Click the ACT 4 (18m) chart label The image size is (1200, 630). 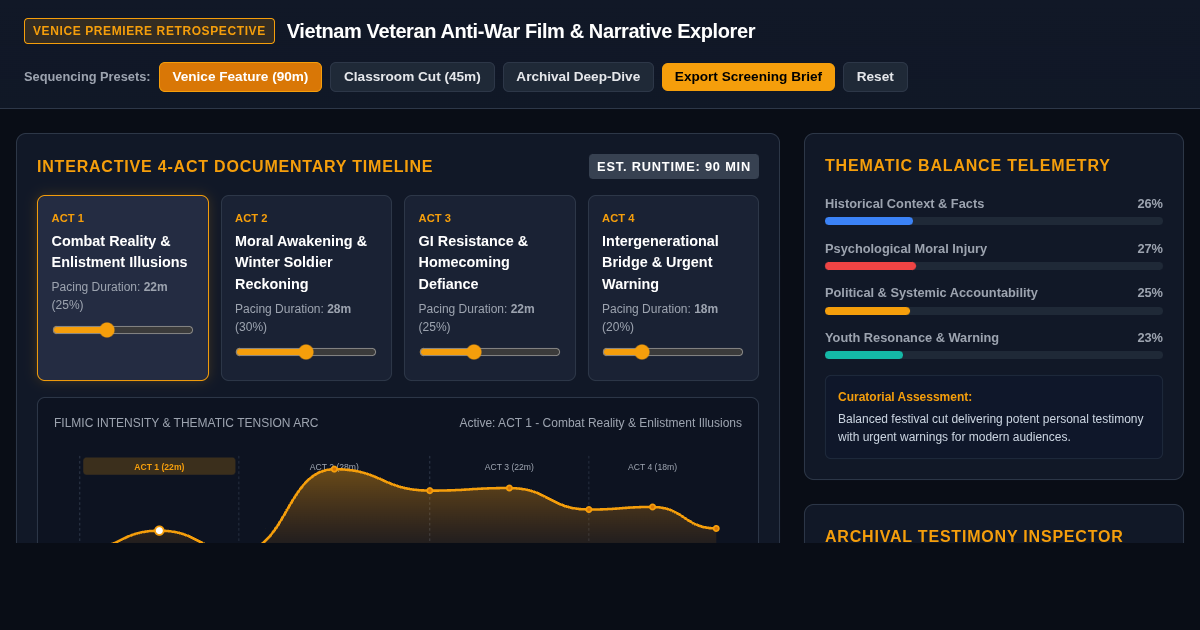tap(652, 467)
